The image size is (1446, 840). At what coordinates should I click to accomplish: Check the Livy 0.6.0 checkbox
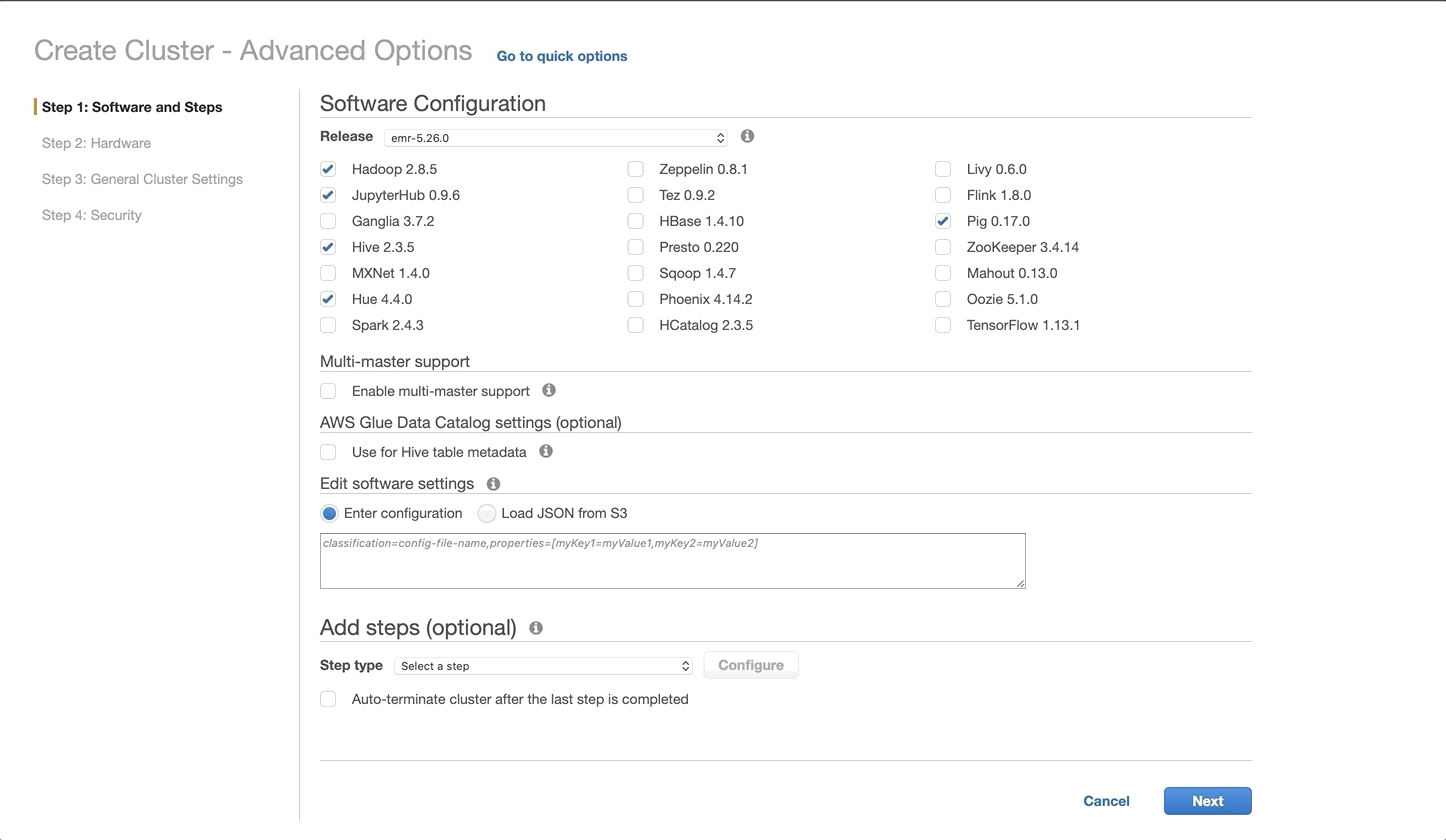click(943, 169)
